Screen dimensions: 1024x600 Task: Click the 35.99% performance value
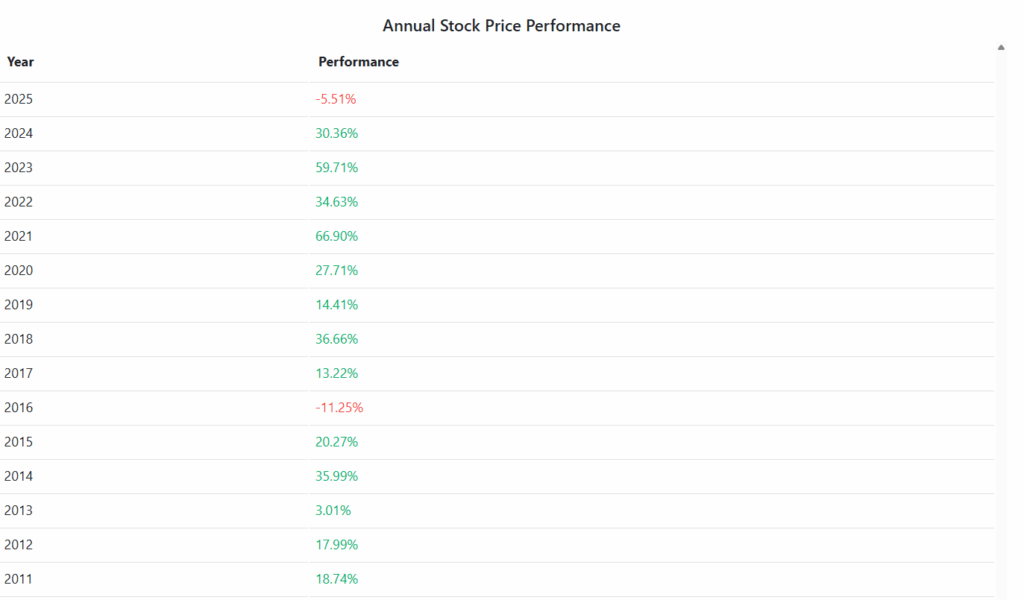click(x=336, y=476)
